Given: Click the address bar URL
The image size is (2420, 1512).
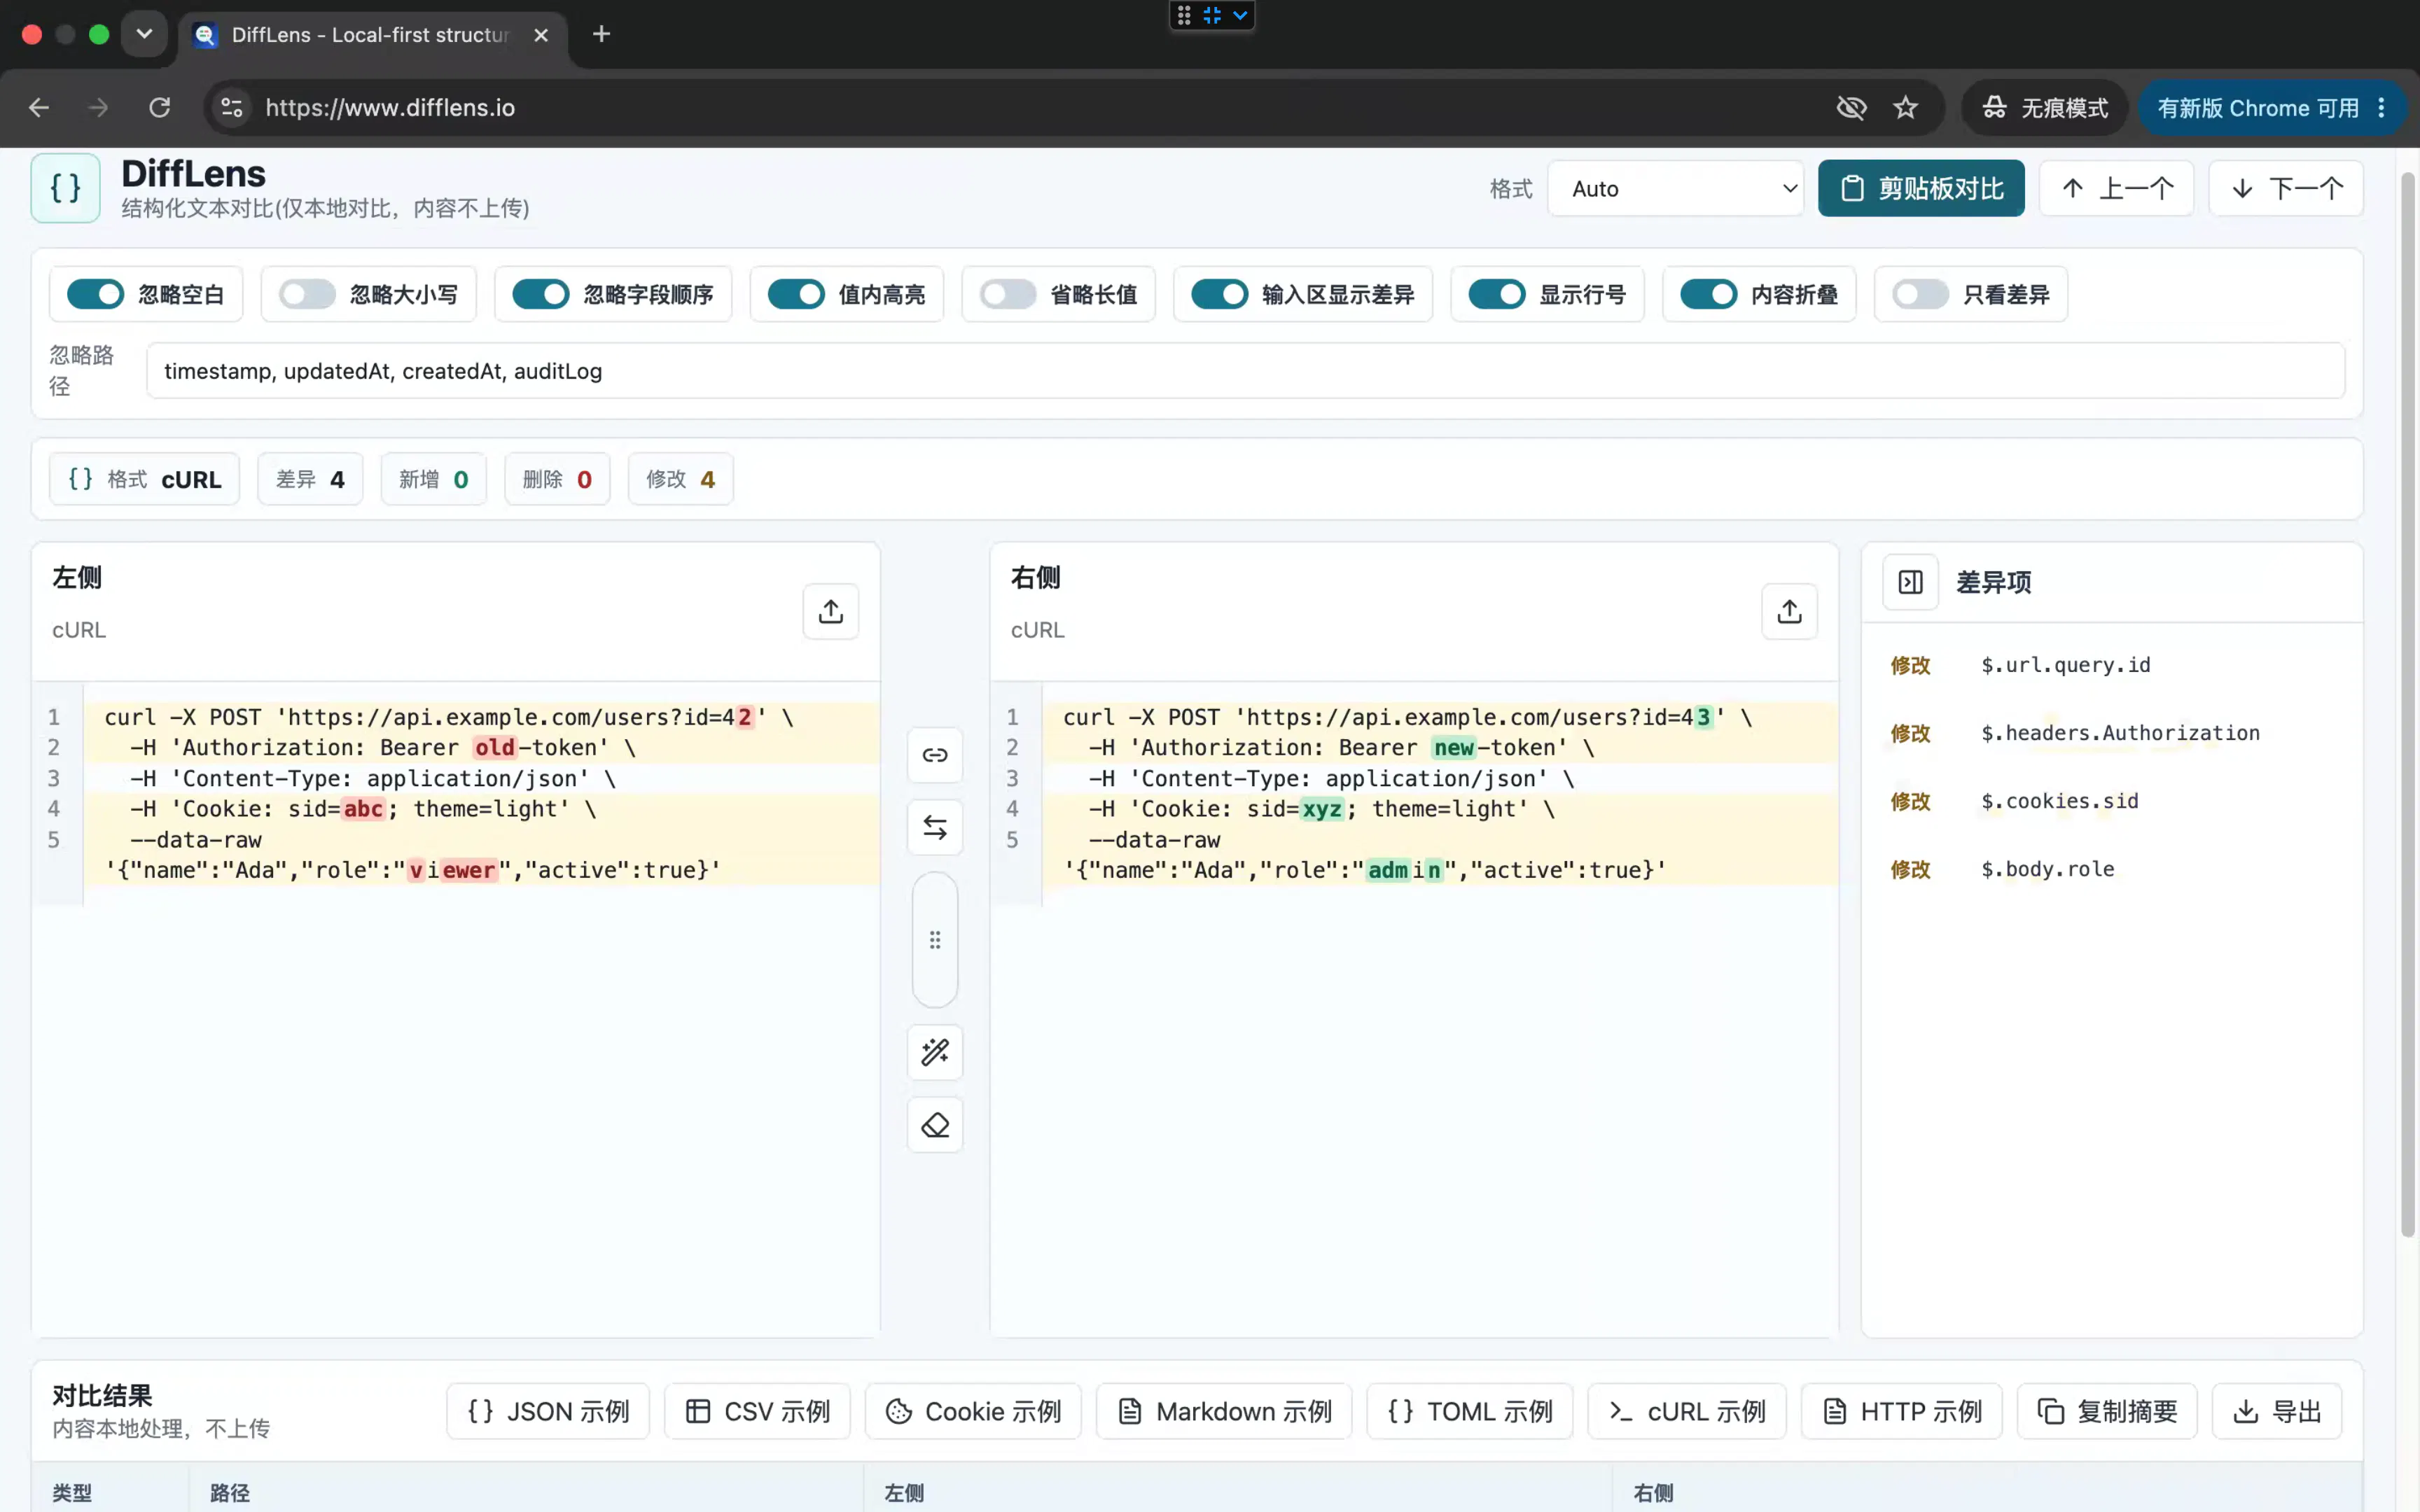Looking at the screenshot, I should pos(390,108).
